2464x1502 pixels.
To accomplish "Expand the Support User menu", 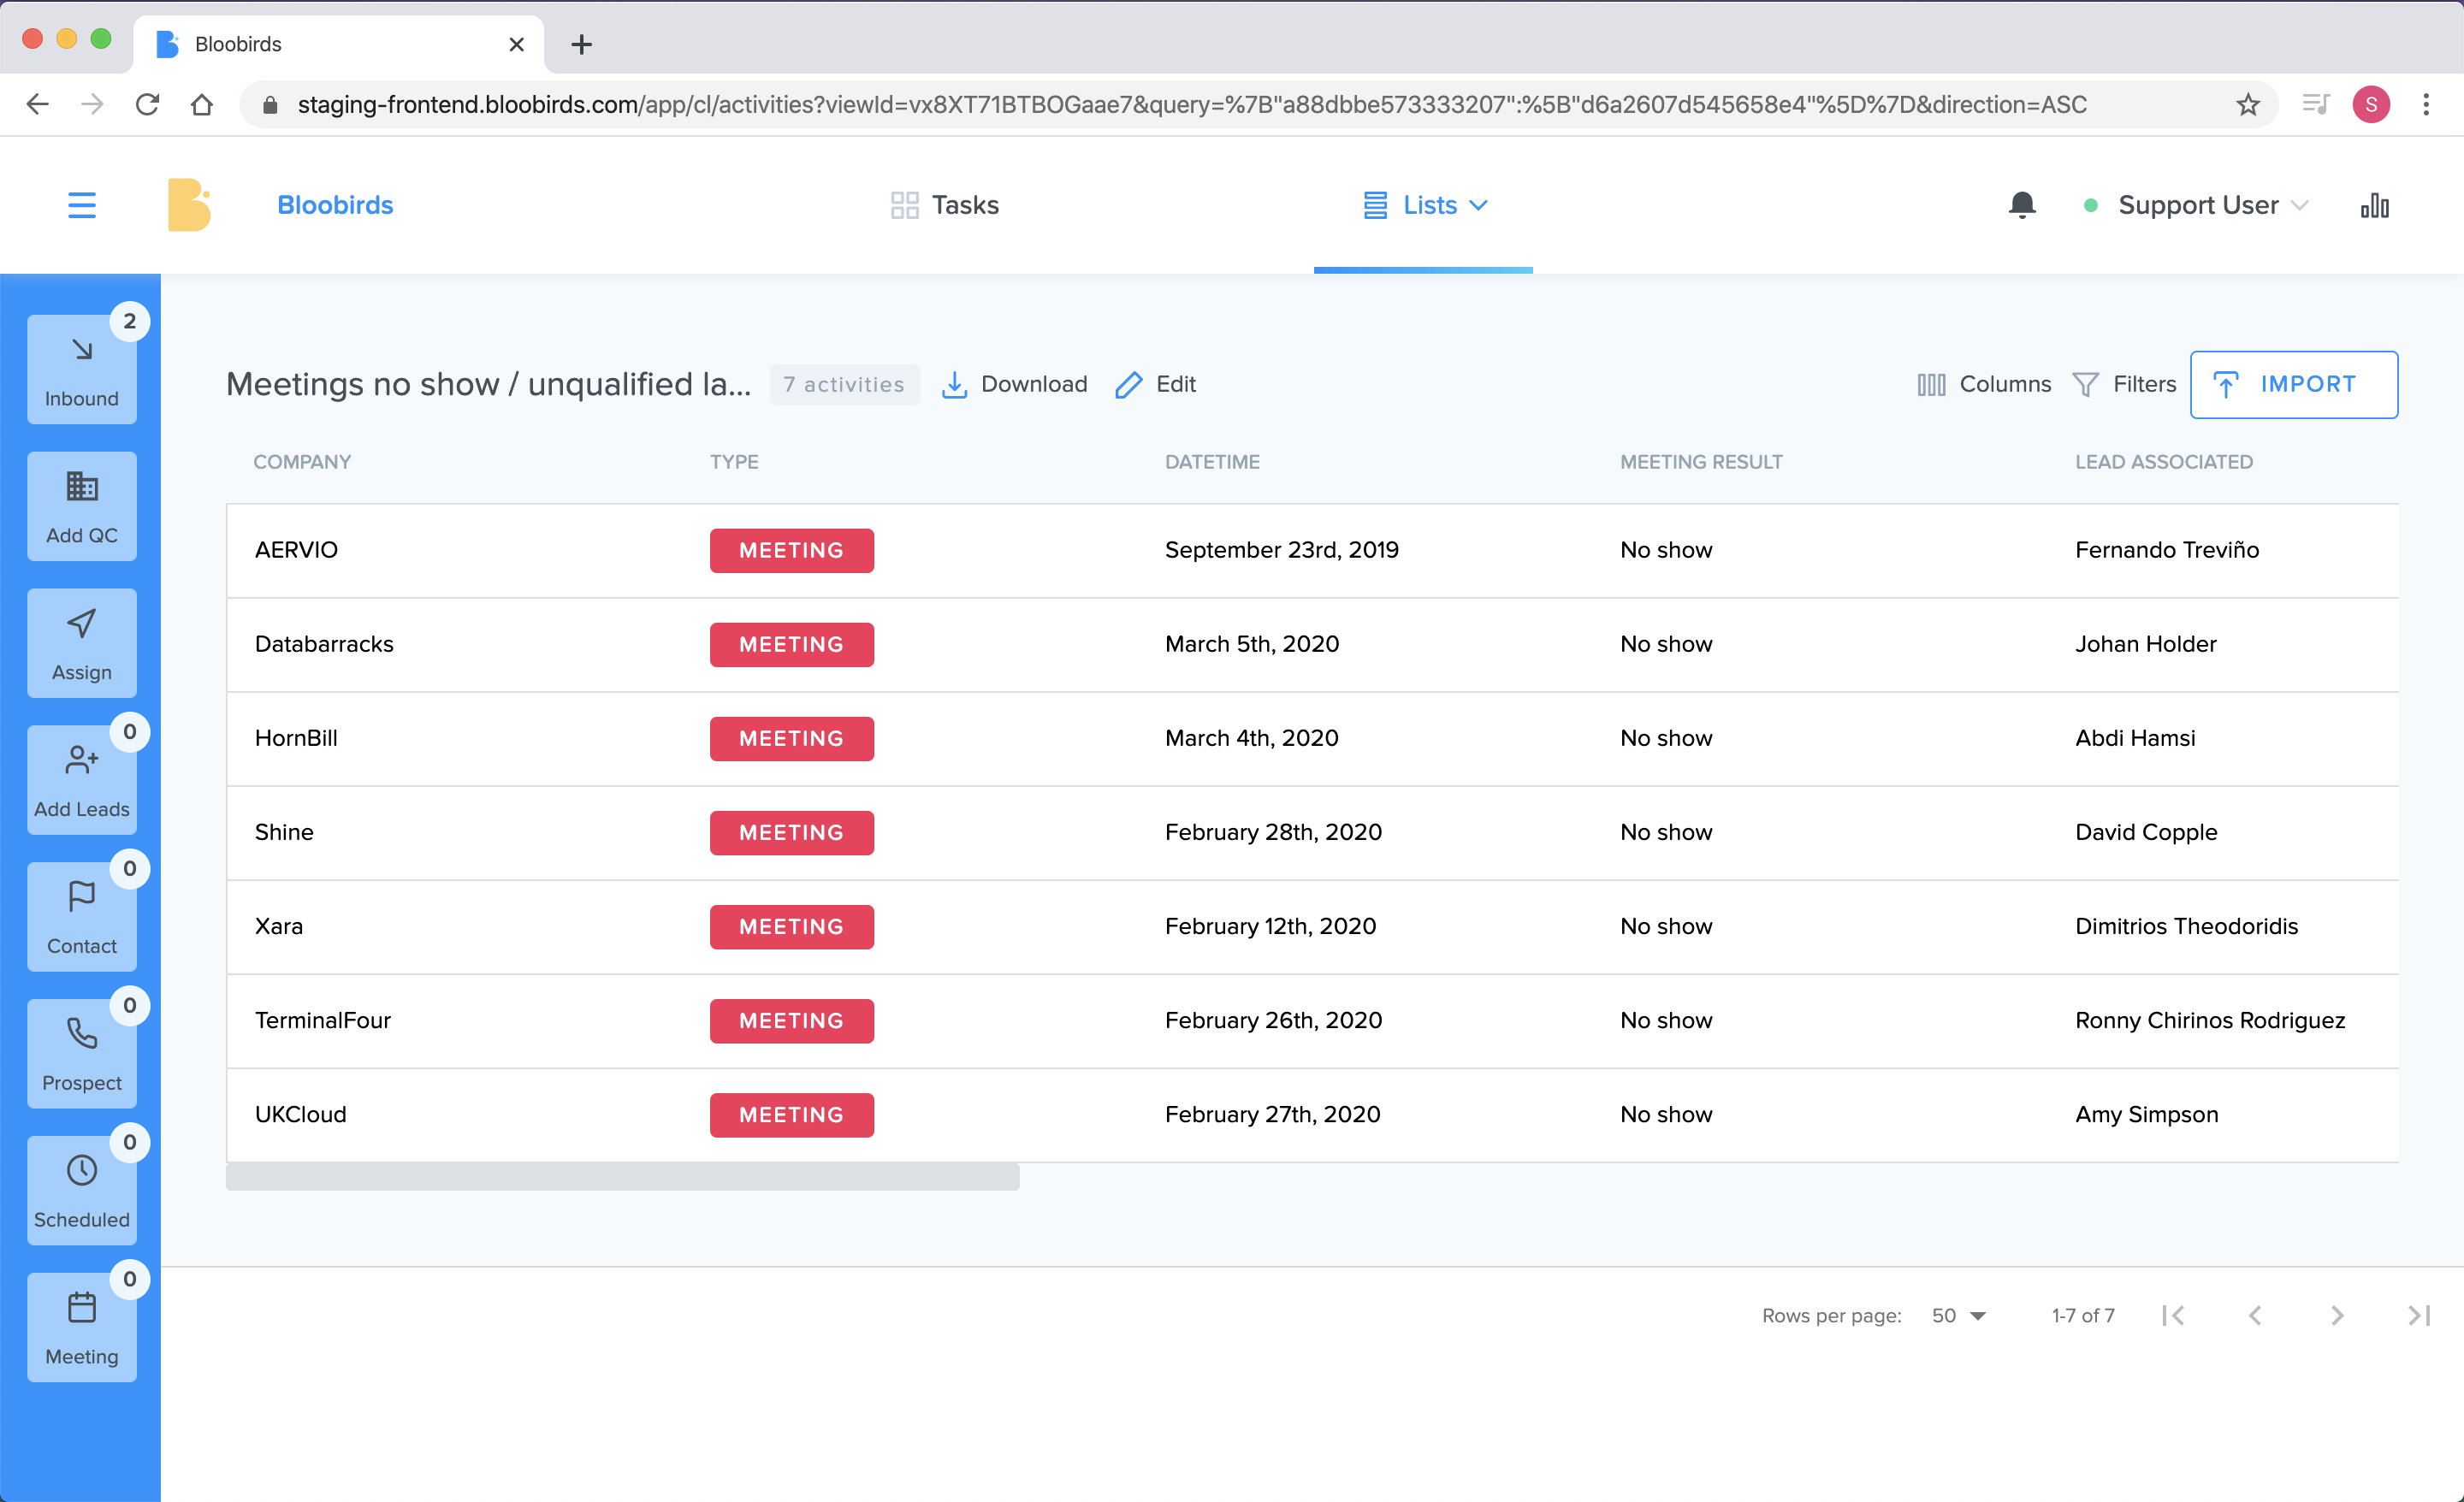I will point(2198,205).
